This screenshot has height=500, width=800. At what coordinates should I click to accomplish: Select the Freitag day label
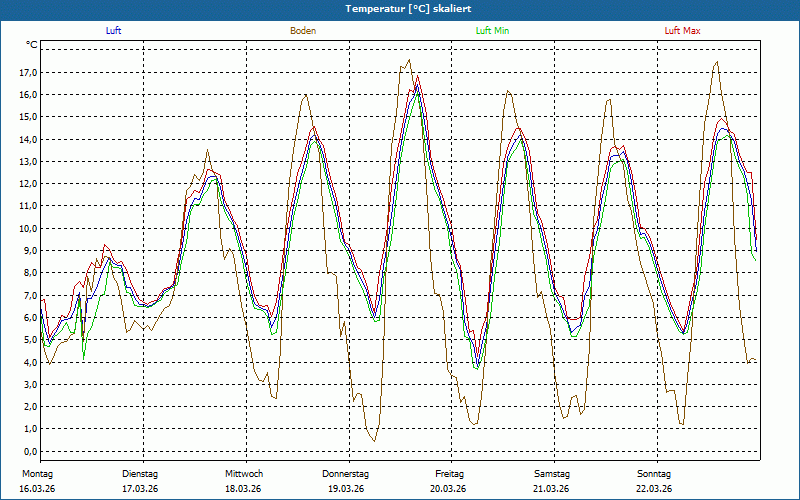coord(449,473)
